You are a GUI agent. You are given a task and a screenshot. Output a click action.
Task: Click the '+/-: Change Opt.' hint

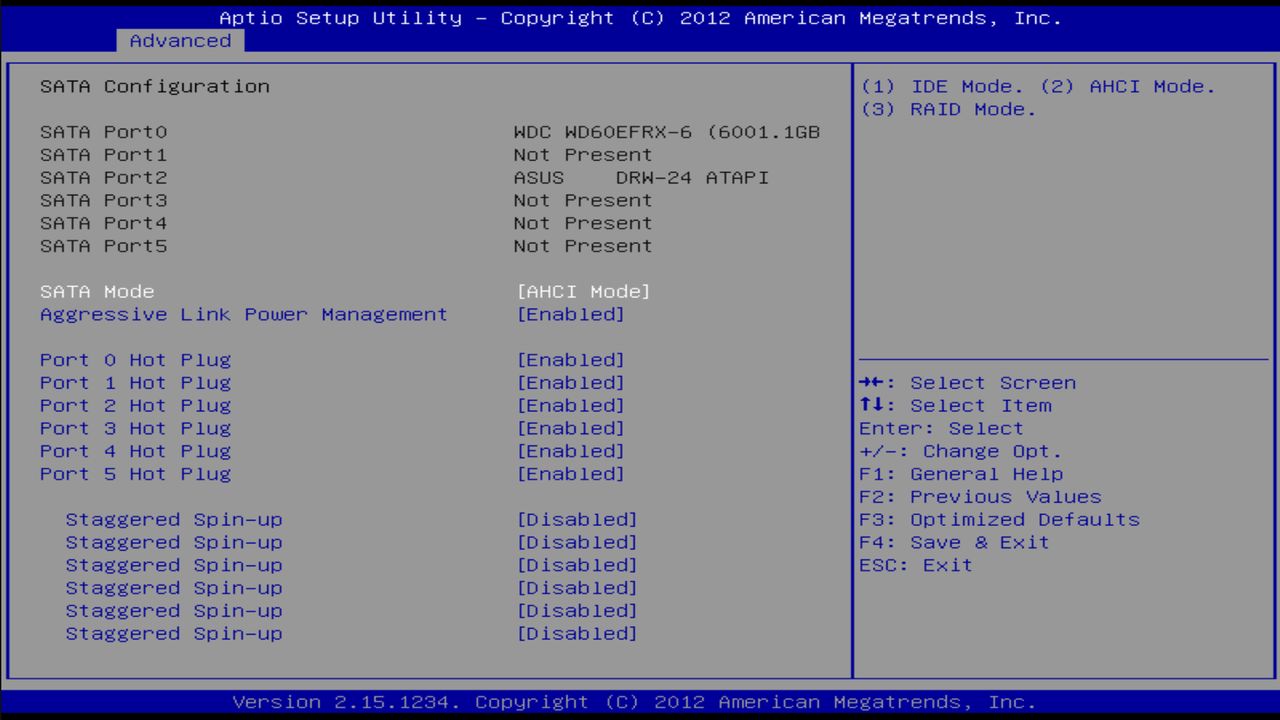click(x=961, y=452)
